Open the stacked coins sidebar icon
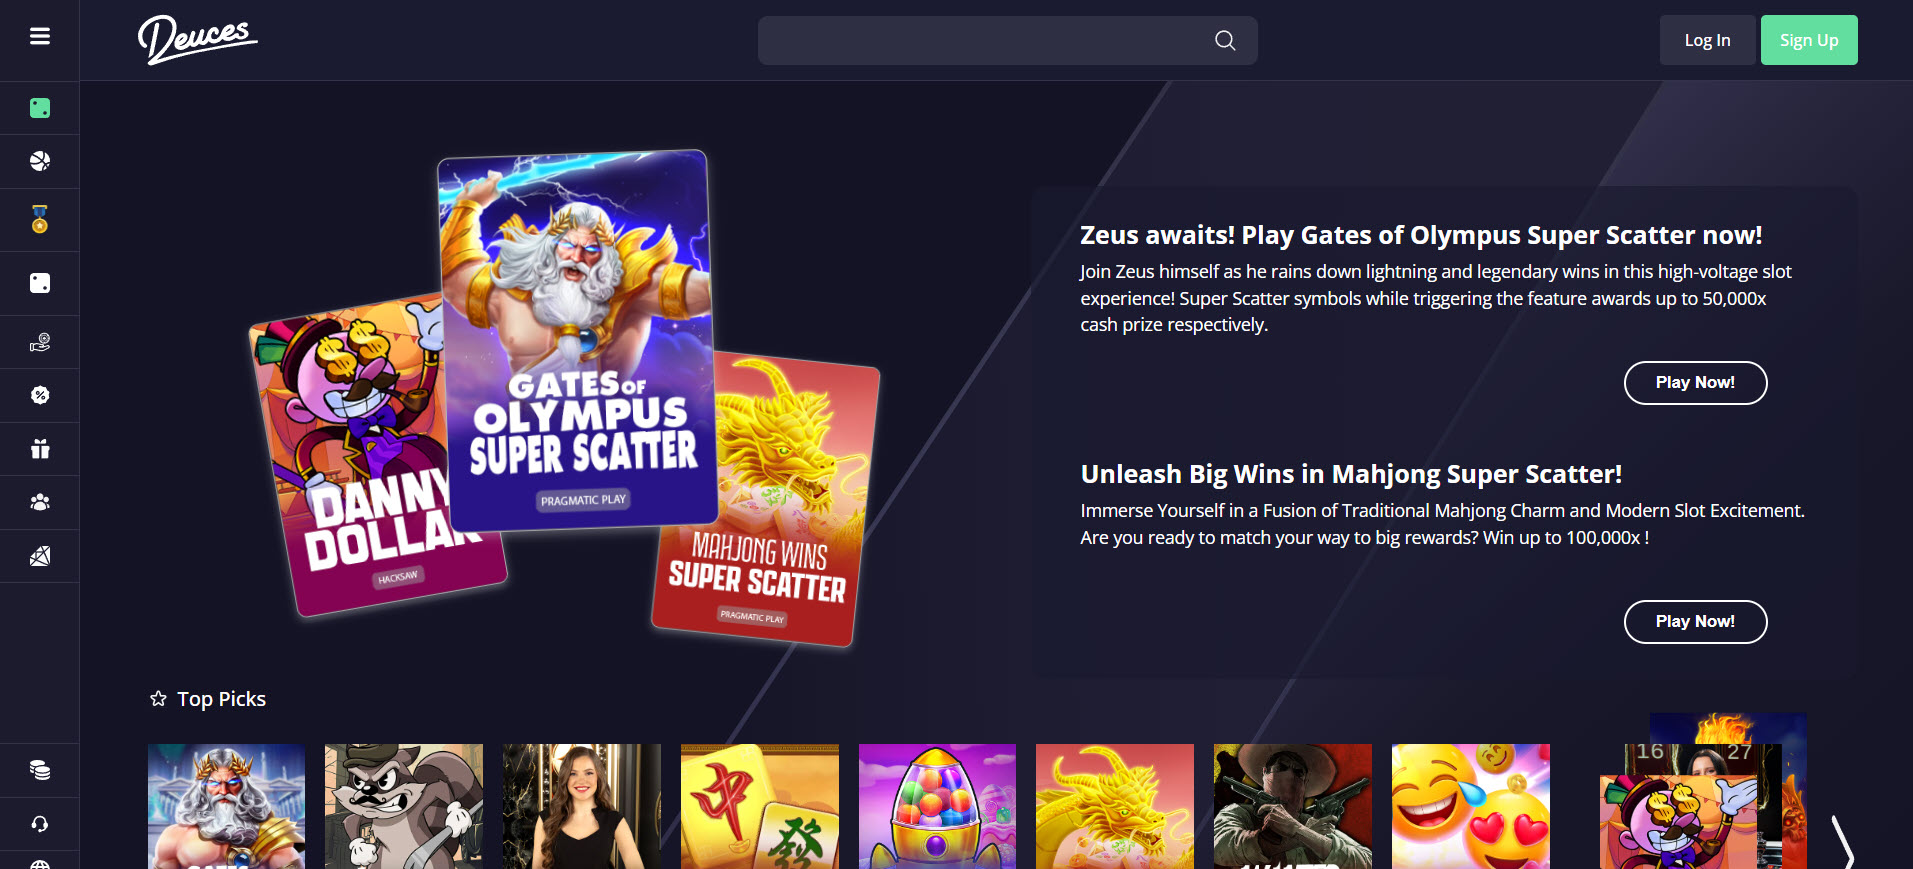Viewport: 1913px width, 869px height. click(x=40, y=770)
